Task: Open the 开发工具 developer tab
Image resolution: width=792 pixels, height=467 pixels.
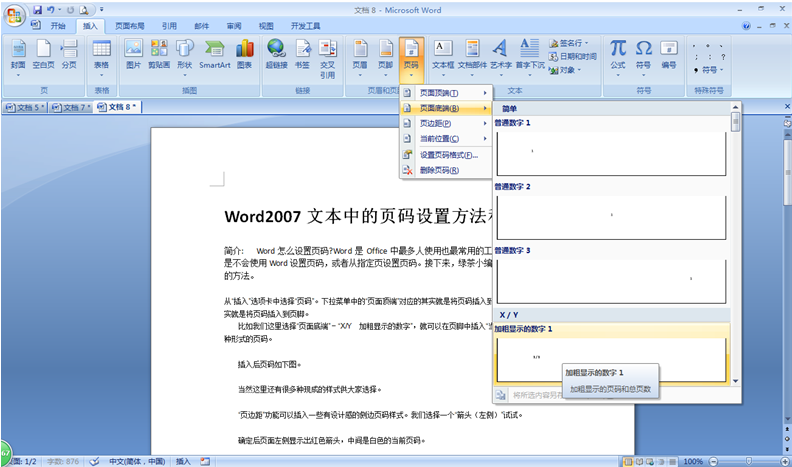Action: pos(306,26)
